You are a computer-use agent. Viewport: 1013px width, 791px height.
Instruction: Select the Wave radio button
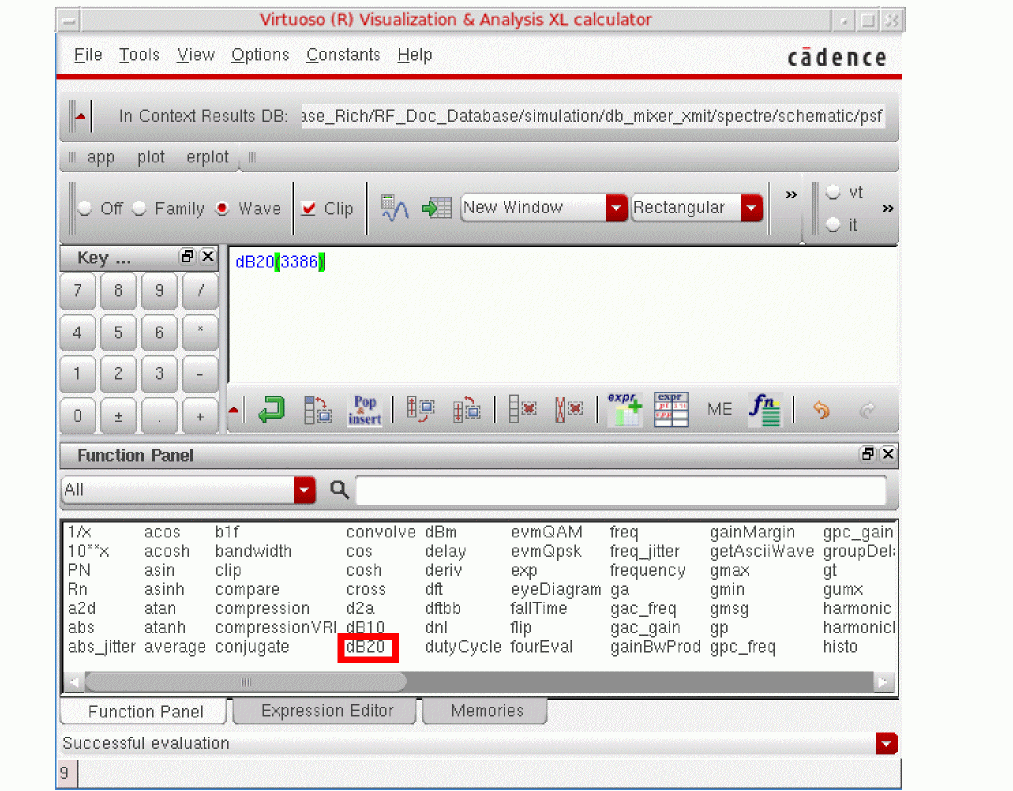pos(222,209)
